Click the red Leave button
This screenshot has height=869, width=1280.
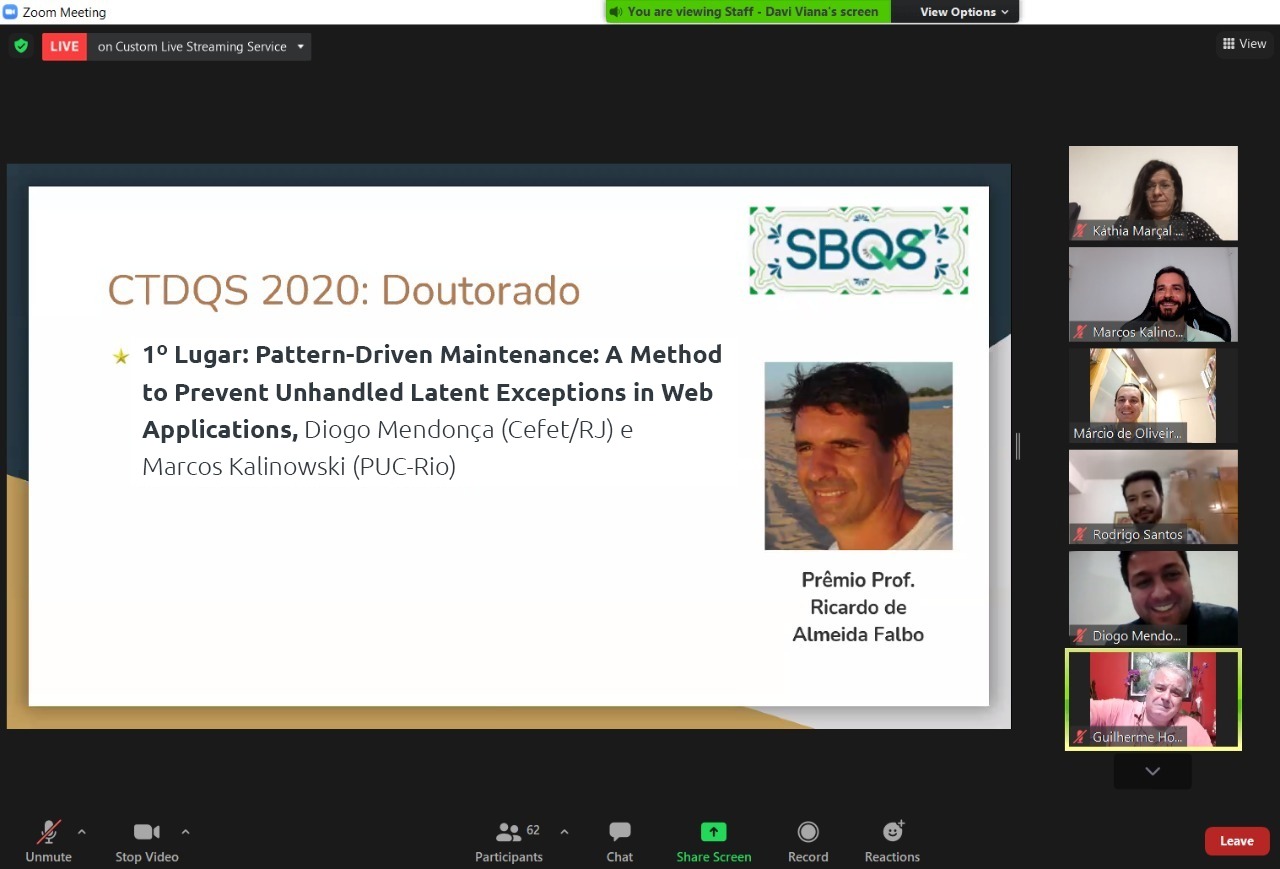[1236, 841]
